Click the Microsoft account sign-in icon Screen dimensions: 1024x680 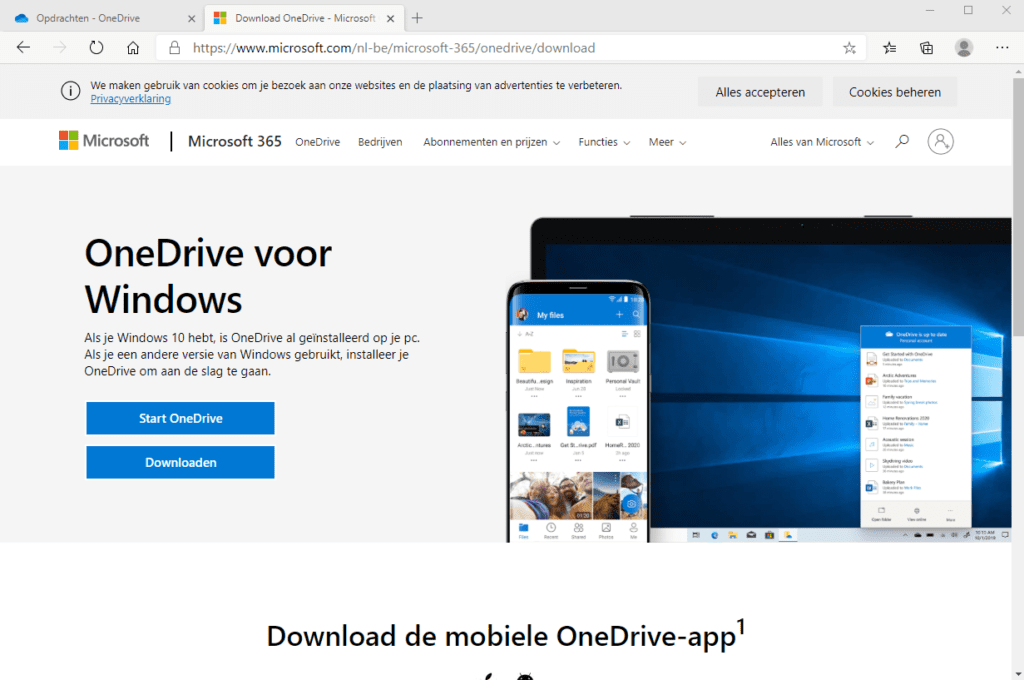click(940, 141)
